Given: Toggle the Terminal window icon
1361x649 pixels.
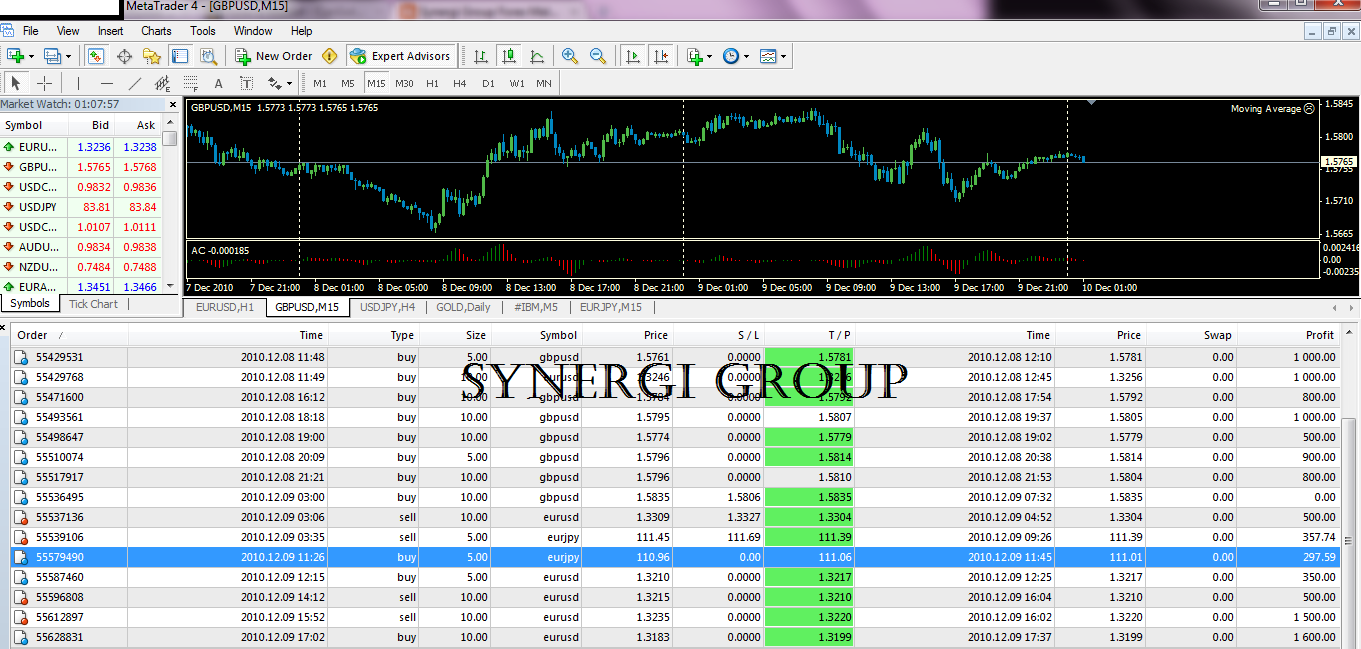Looking at the screenshot, I should pyautogui.click(x=180, y=56).
